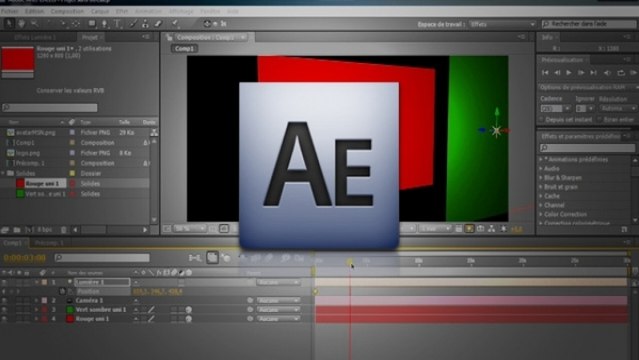Click the stopwatch next to Position property
The image size is (639, 360).
[x=62, y=292]
